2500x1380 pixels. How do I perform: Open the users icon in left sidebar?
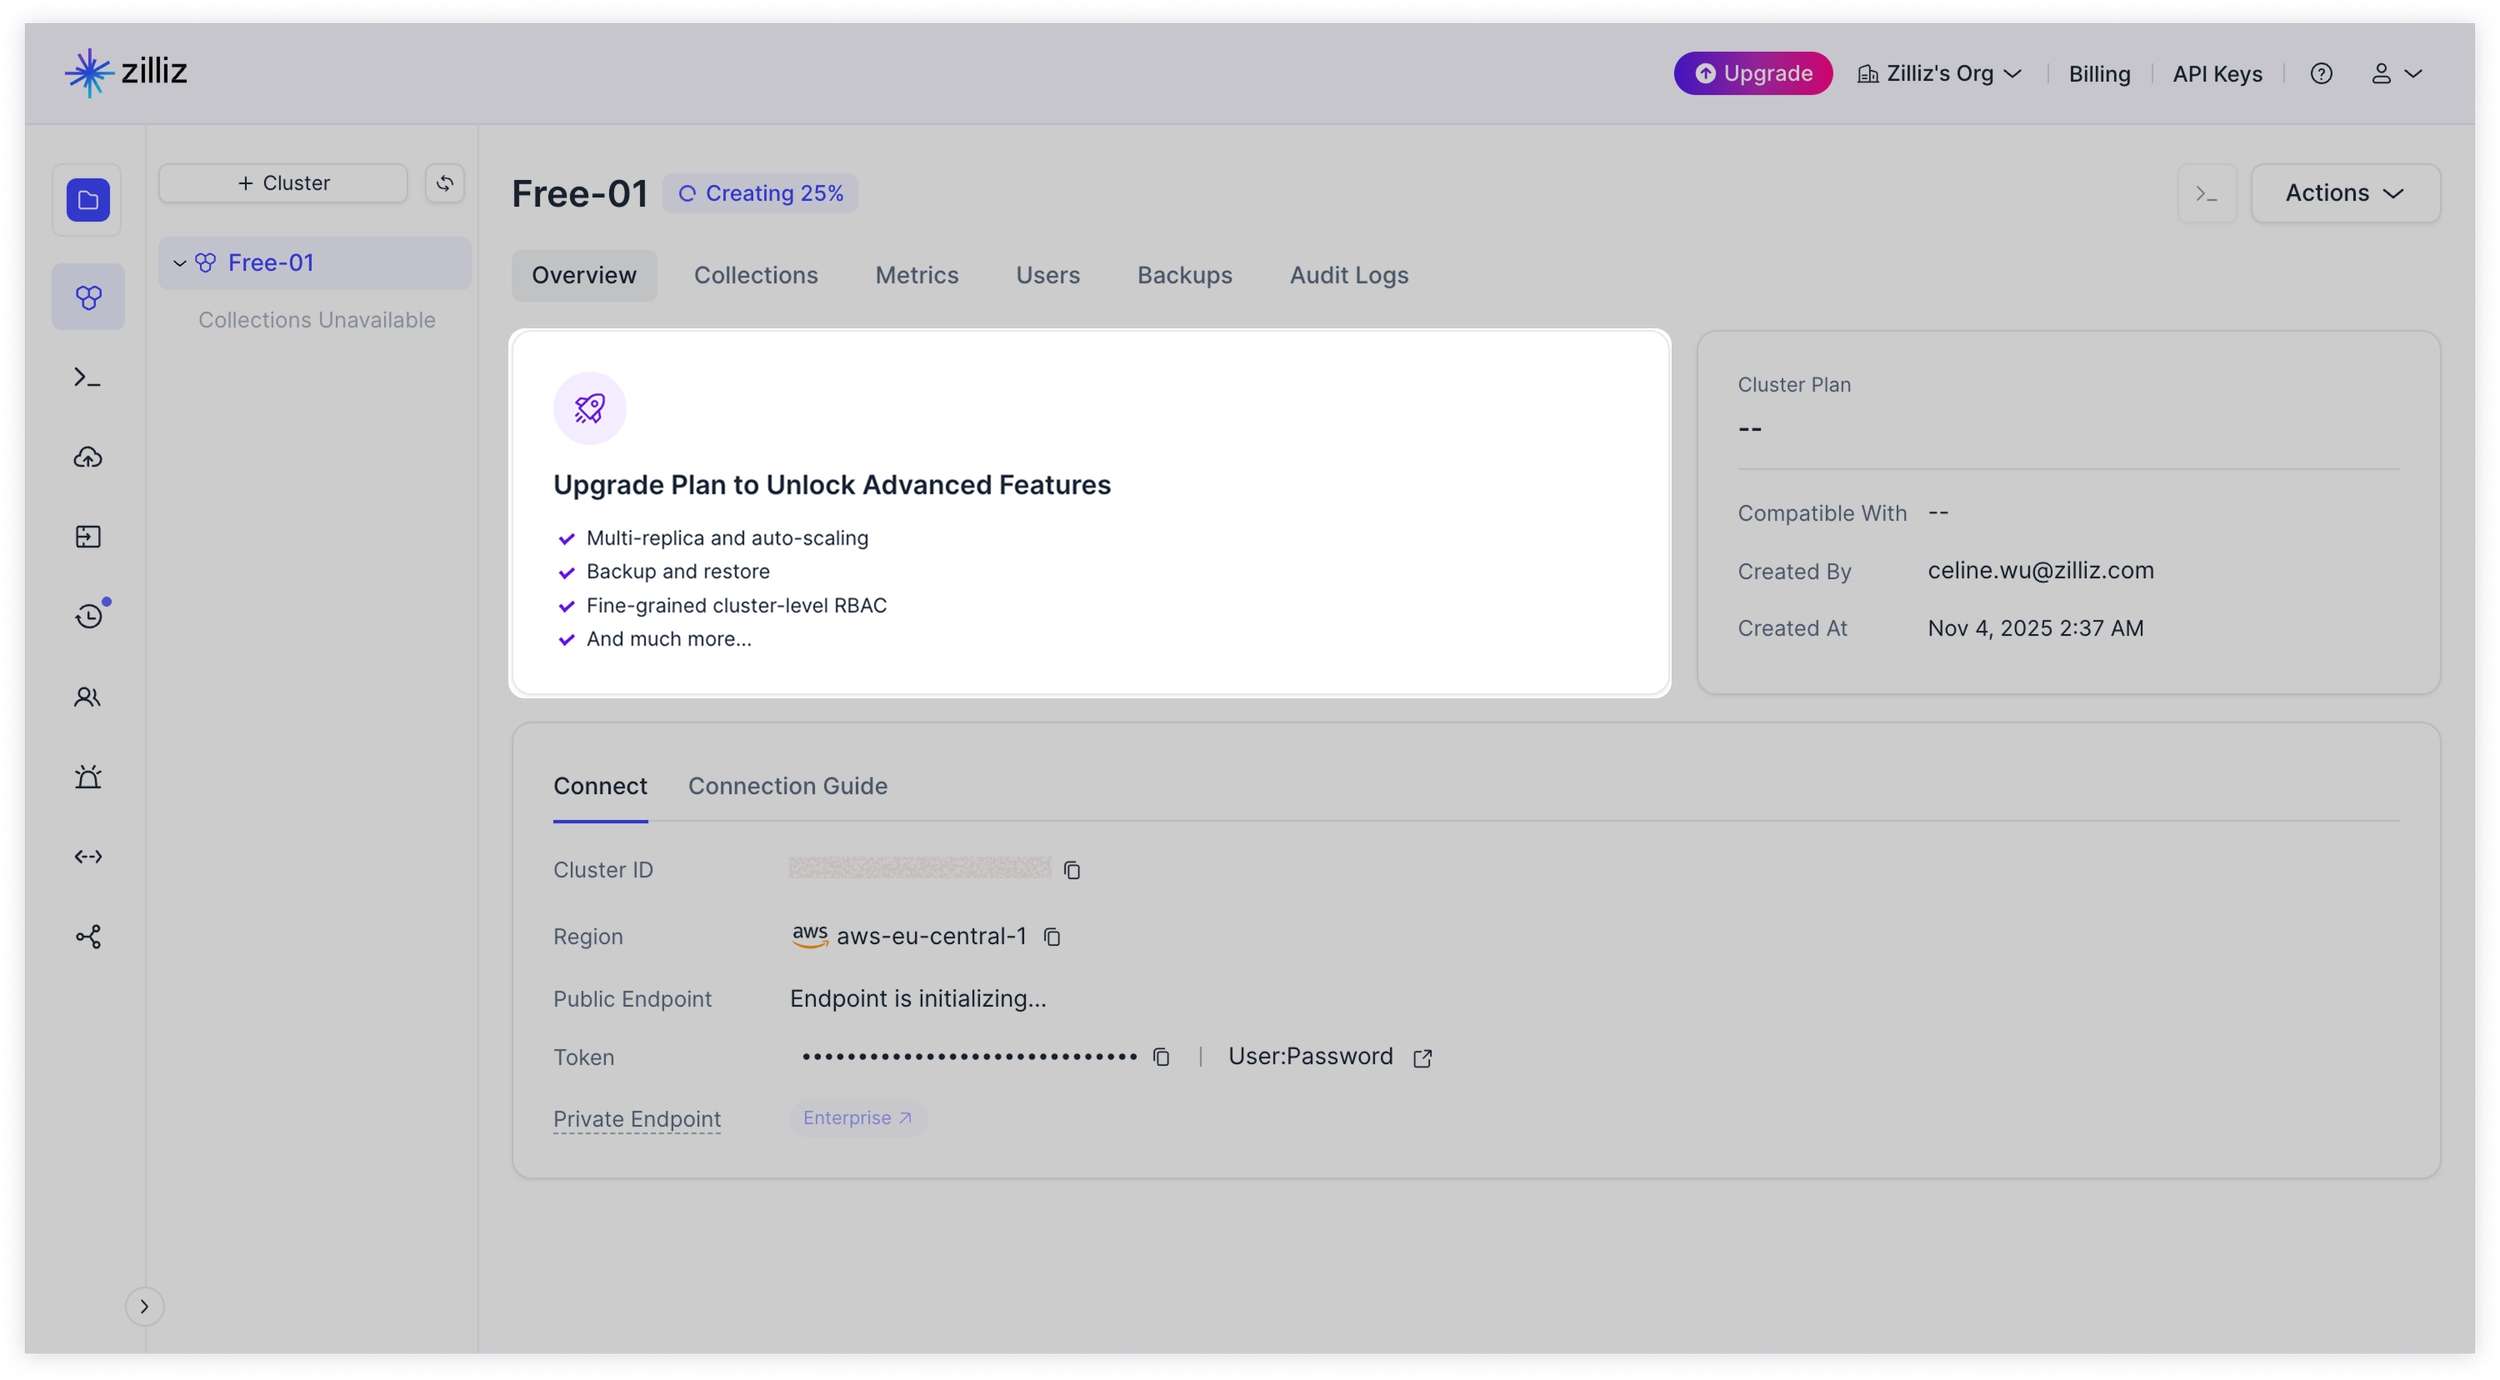click(88, 697)
